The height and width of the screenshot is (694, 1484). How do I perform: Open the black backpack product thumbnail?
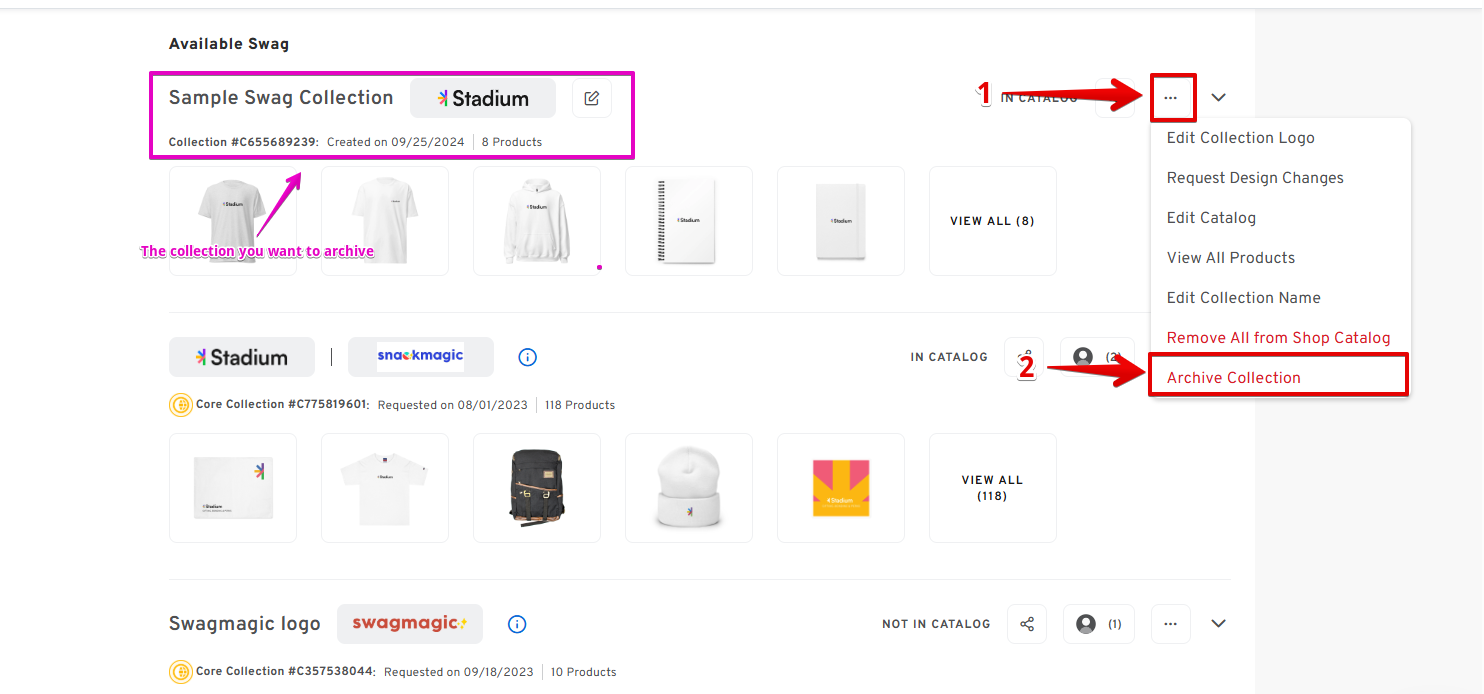[x=537, y=488]
